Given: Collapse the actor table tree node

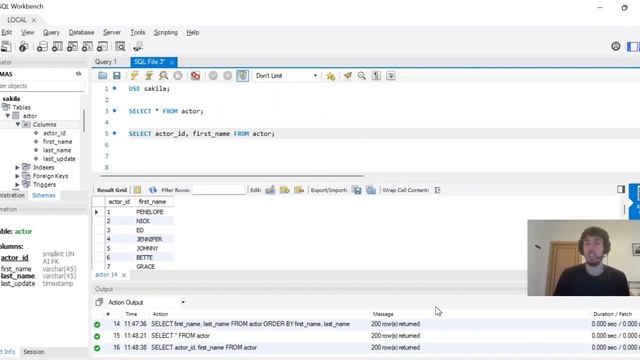Looking at the screenshot, I should coord(8,116).
